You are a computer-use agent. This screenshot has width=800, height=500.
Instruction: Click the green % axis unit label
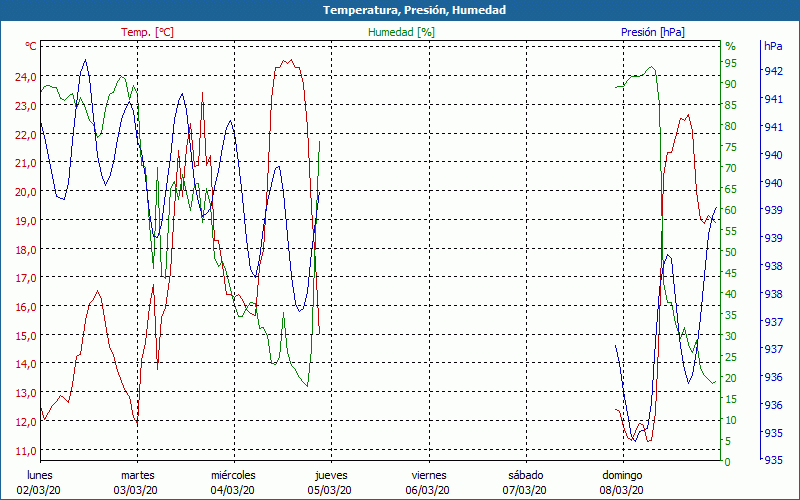click(731, 46)
